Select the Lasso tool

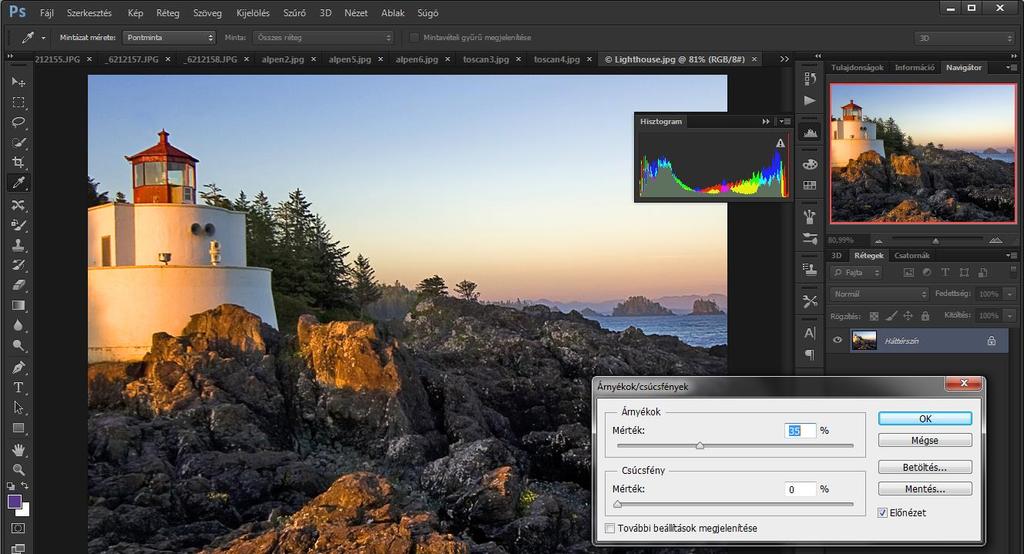tap(18, 122)
